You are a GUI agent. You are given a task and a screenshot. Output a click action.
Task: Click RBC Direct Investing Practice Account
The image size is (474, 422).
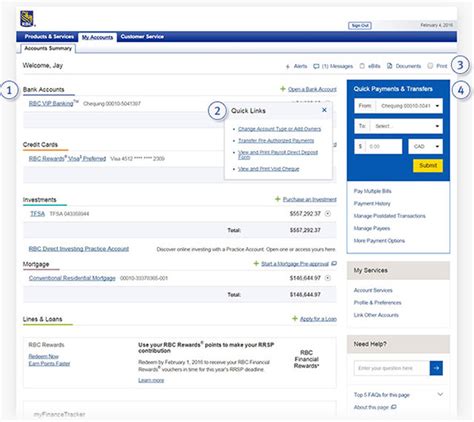79,249
